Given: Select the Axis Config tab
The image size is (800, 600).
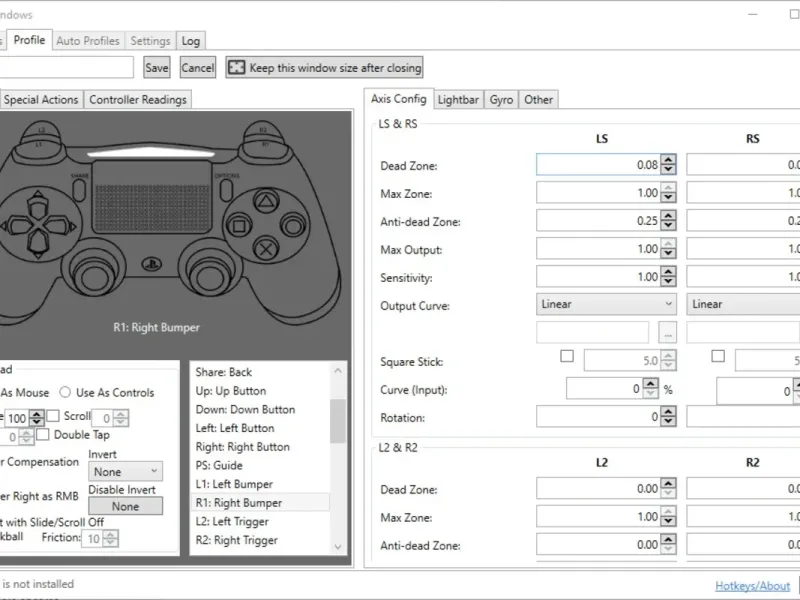Looking at the screenshot, I should pyautogui.click(x=398, y=98).
